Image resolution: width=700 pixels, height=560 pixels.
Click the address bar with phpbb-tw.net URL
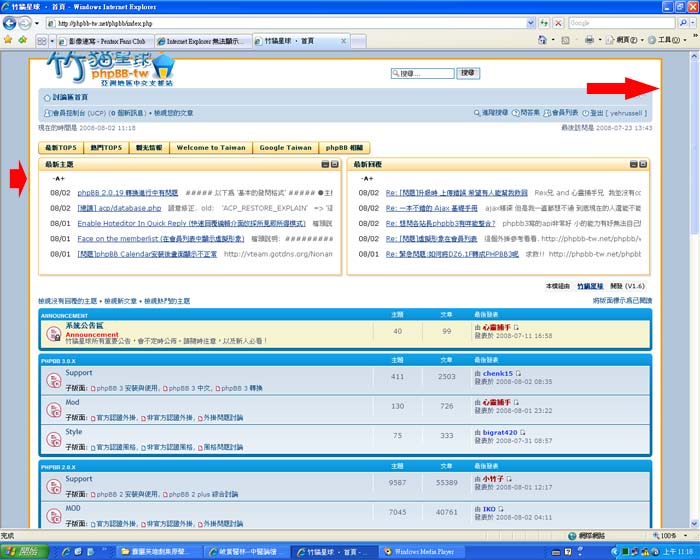(x=286, y=23)
